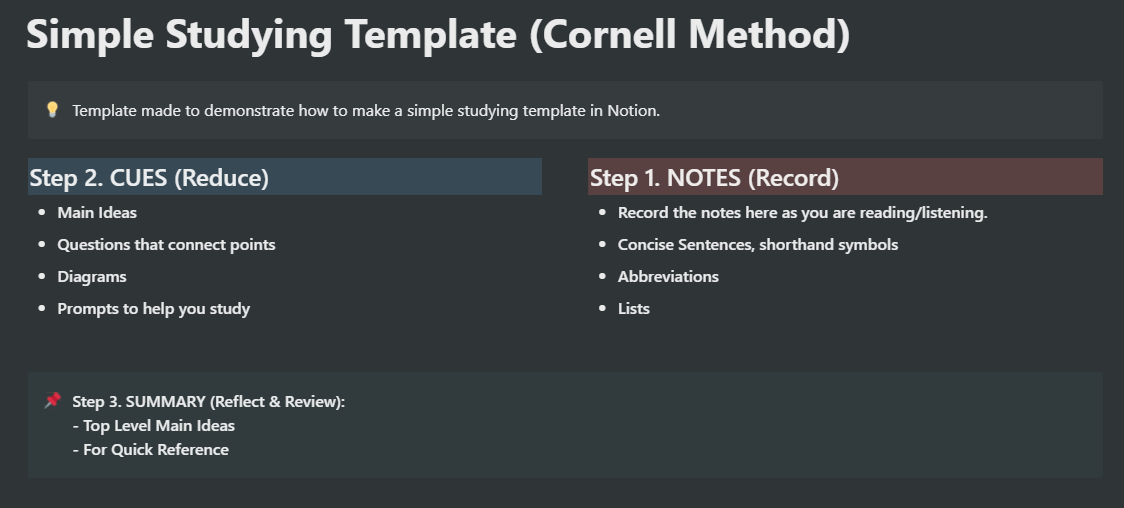Click the "Abbreviations" list item
Viewport: 1124px width, 508px height.
point(668,276)
